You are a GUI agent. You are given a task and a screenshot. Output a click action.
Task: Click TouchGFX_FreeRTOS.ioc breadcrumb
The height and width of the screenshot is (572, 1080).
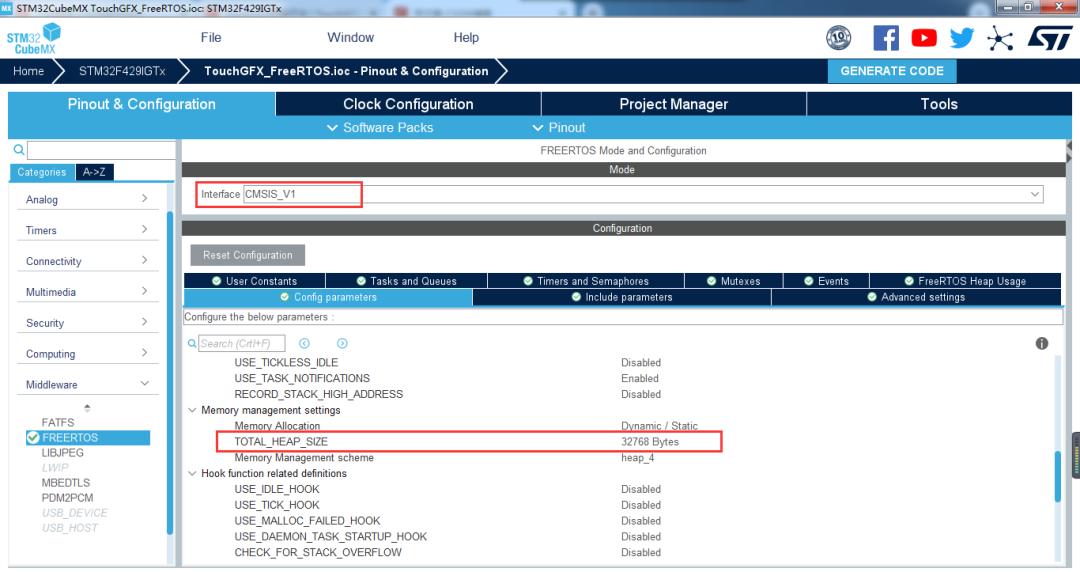[346, 71]
